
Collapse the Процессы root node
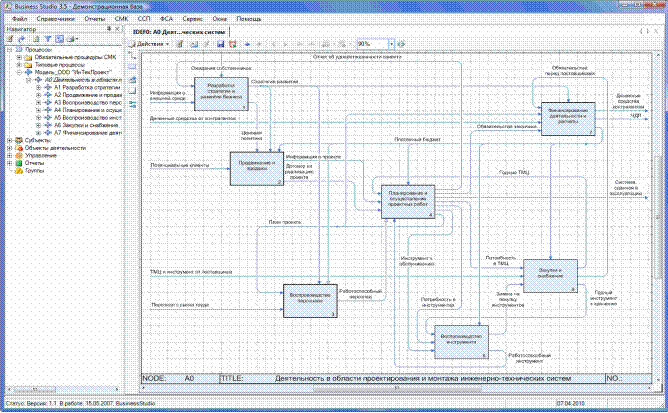9,49
